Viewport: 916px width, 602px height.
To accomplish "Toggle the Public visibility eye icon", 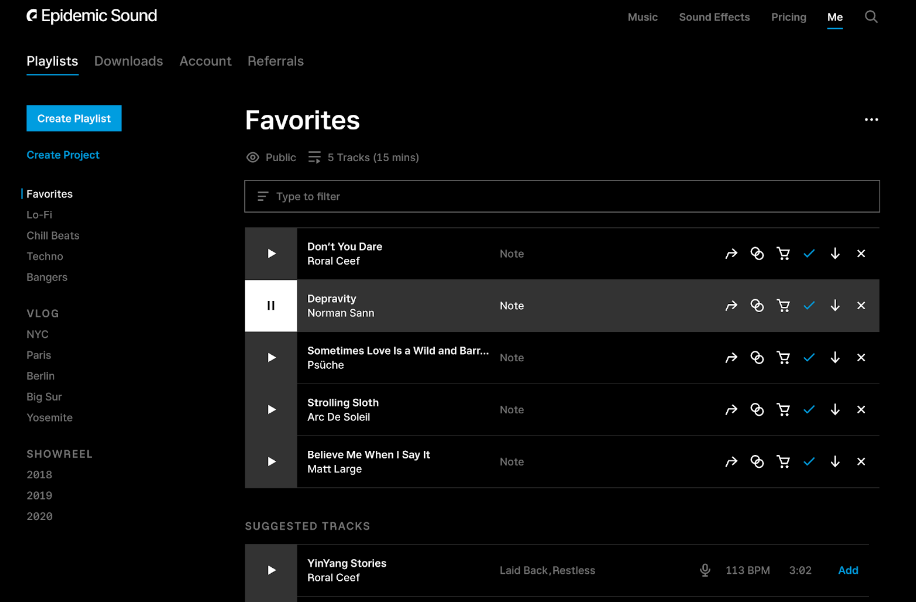I will click(x=253, y=158).
